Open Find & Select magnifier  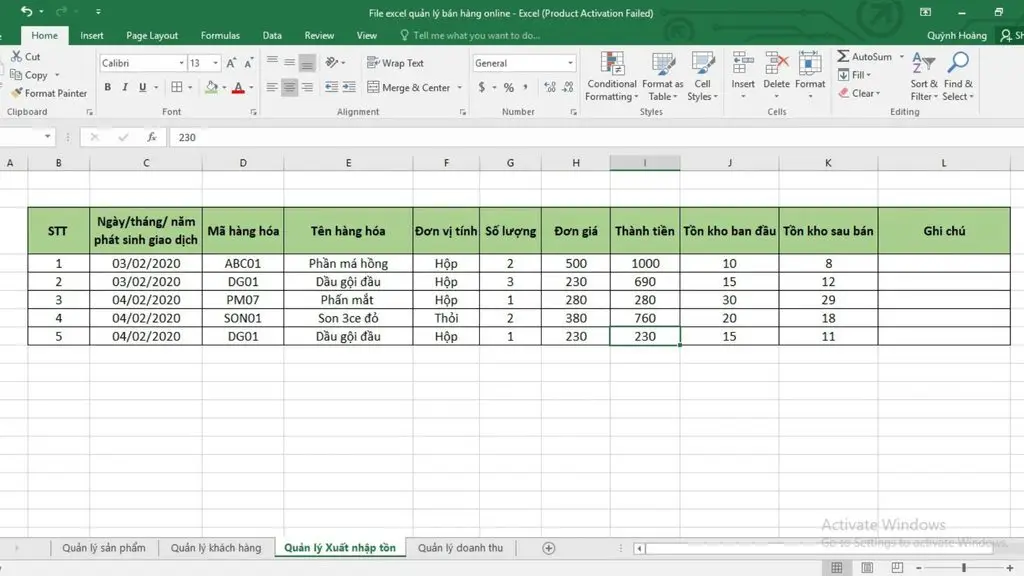coord(958,76)
